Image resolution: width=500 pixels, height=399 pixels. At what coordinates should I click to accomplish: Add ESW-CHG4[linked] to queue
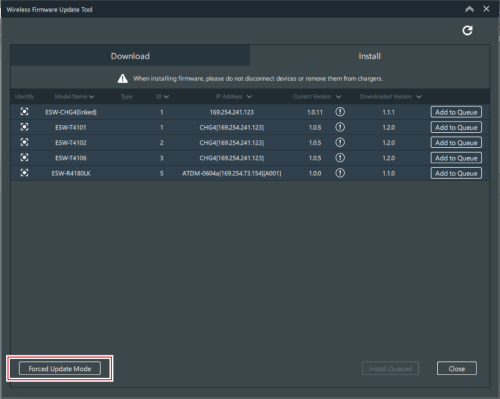click(456, 112)
